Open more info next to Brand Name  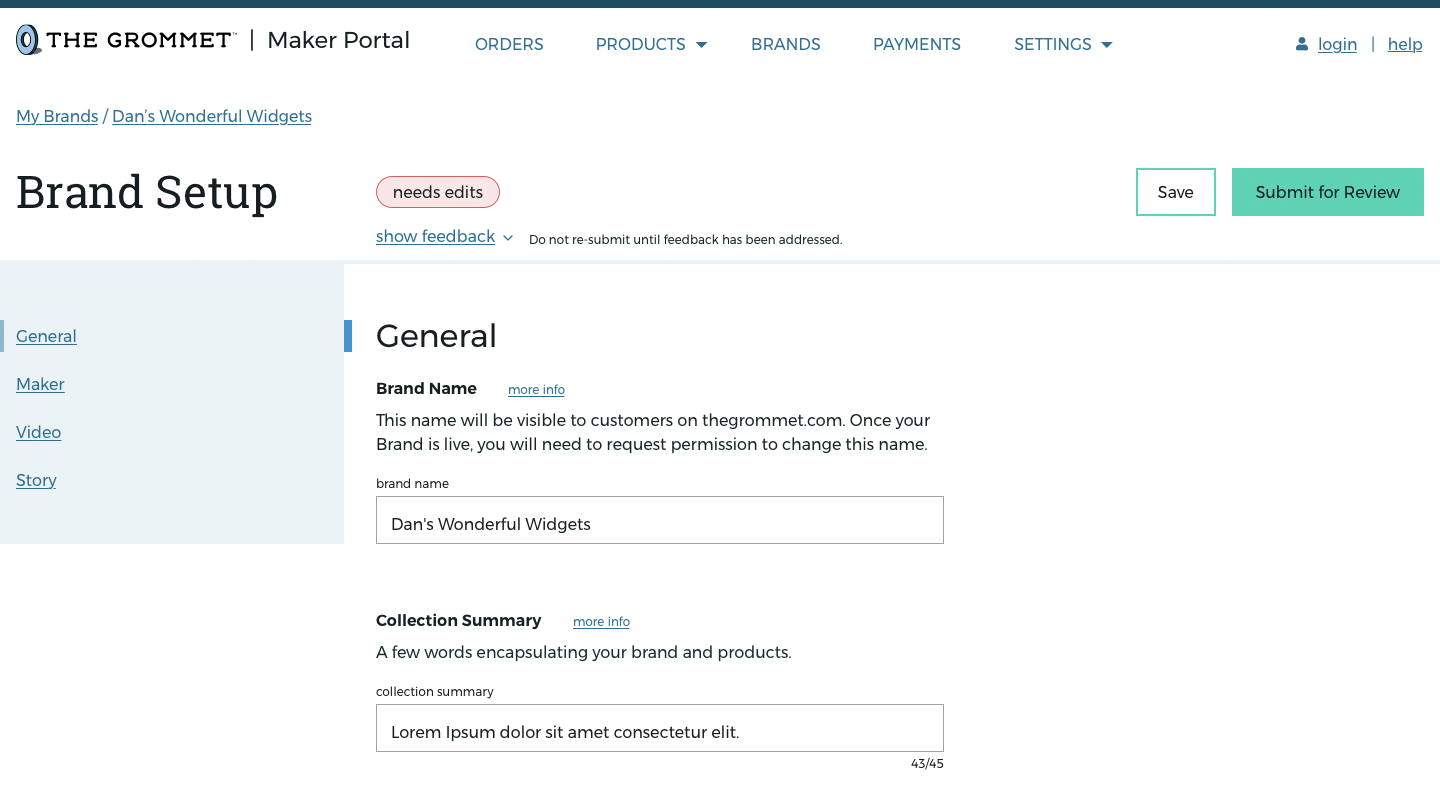[536, 390]
